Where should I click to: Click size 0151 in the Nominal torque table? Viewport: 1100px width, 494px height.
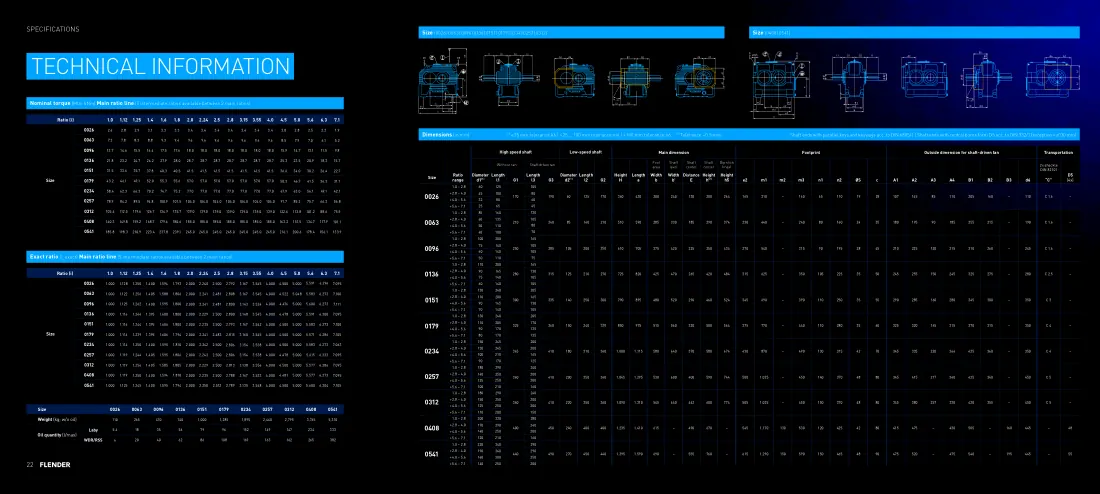[89, 171]
